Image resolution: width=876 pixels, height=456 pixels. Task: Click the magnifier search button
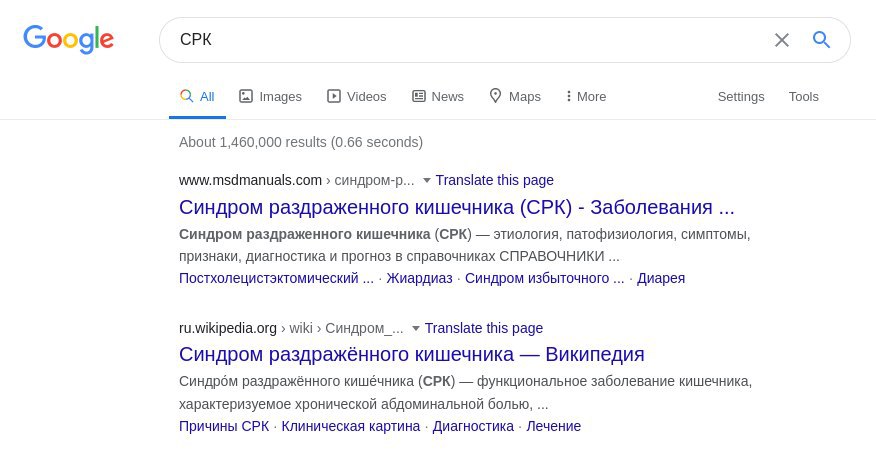click(822, 40)
